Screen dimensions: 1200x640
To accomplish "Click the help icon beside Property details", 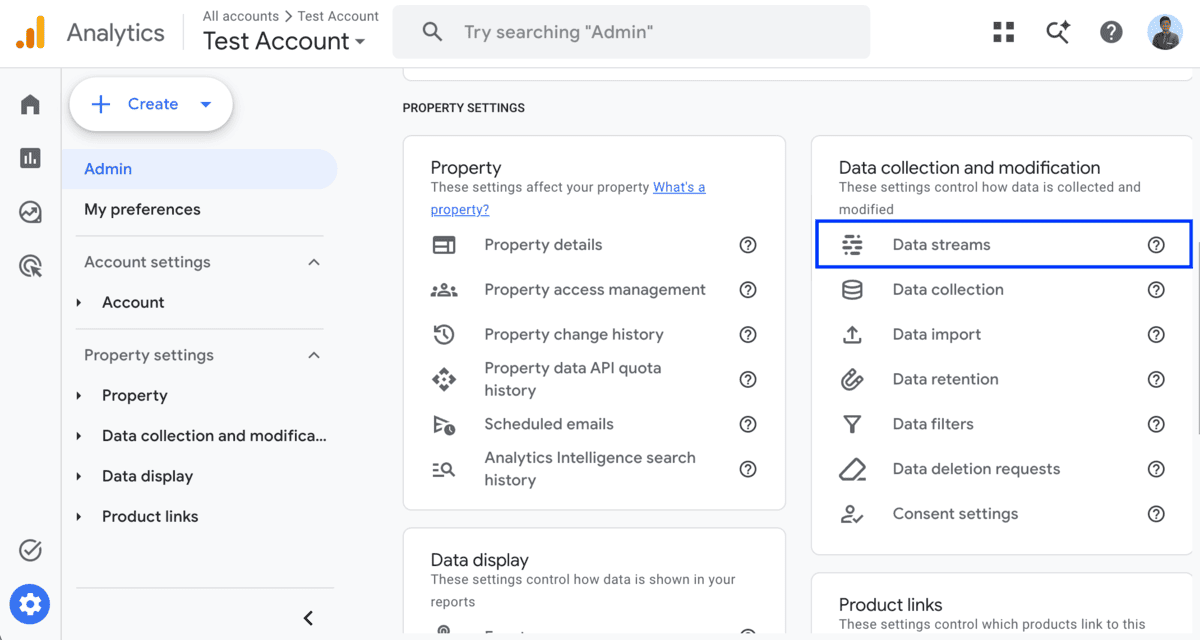I will point(748,245).
